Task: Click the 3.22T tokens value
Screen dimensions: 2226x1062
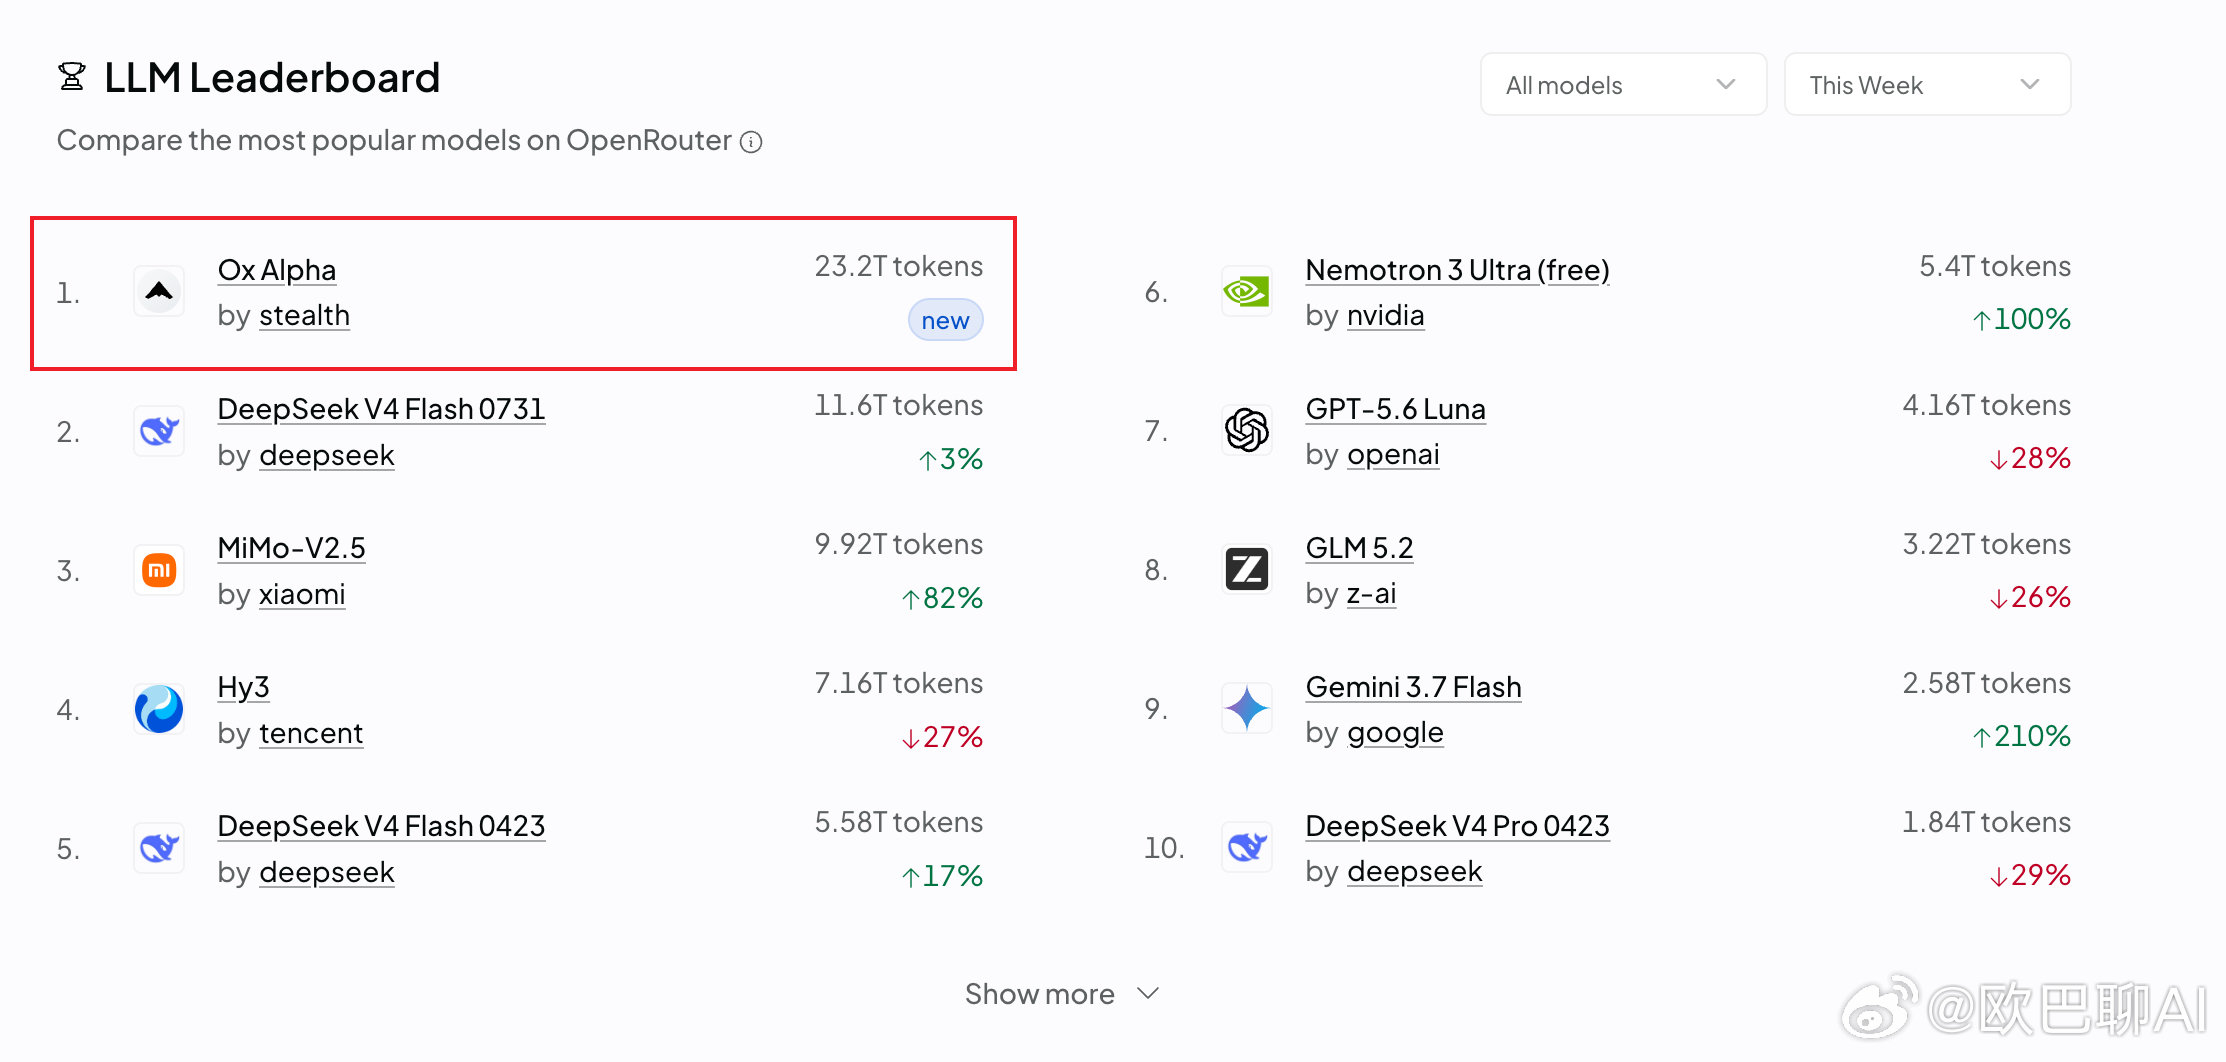Action: click(1987, 545)
